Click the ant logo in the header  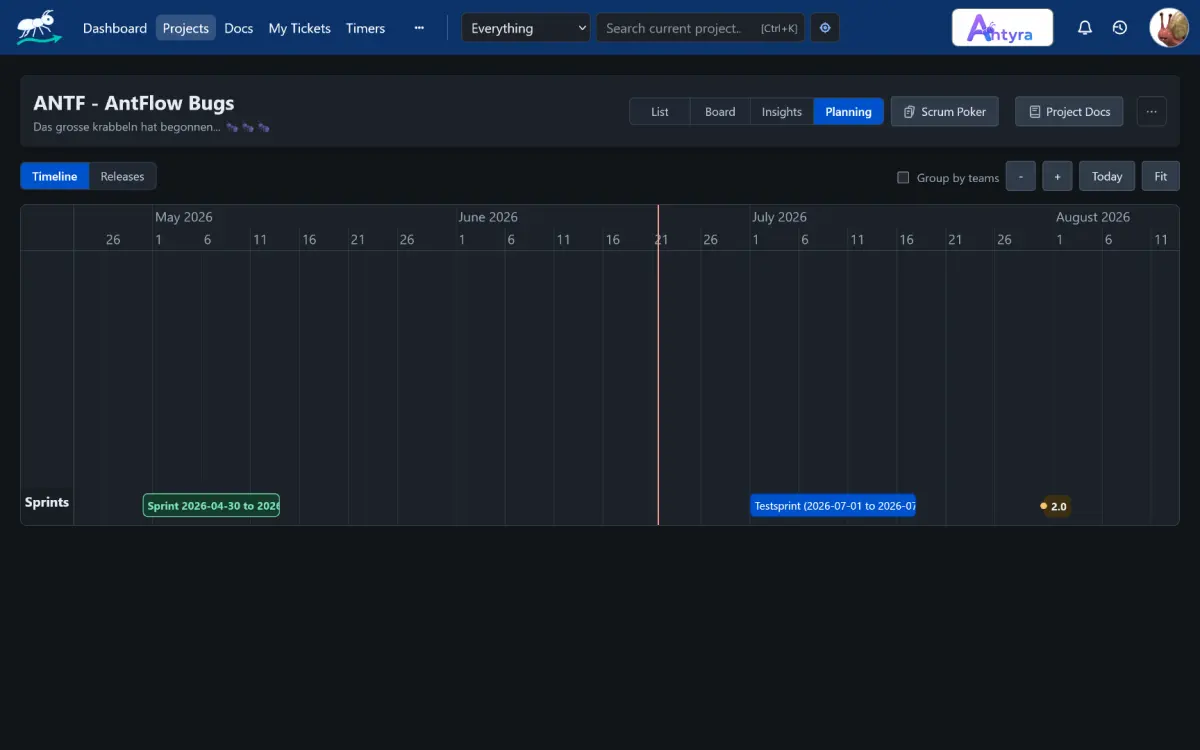[38, 27]
